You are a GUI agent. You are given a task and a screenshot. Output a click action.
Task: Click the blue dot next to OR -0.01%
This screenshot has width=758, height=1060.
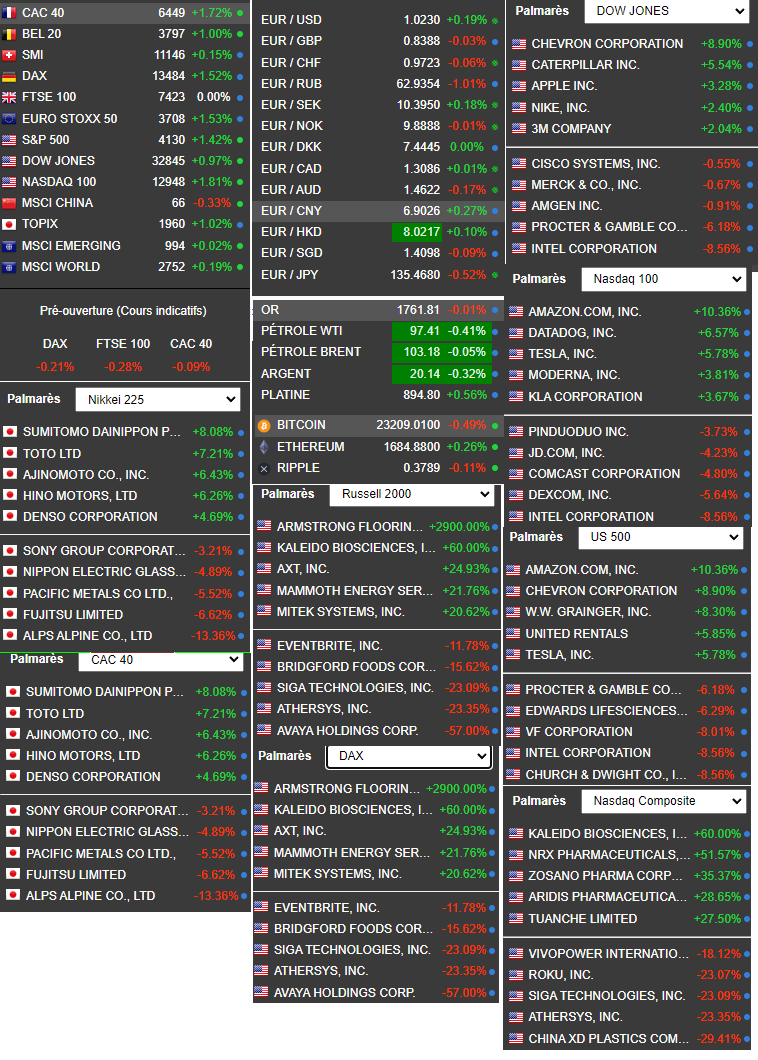pos(495,310)
